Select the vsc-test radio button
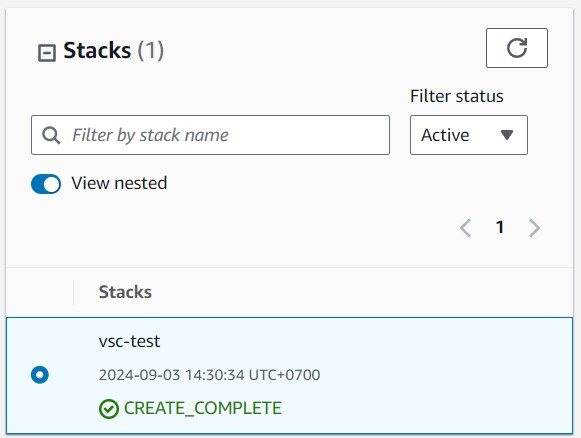This screenshot has width=581, height=438. [x=40, y=375]
